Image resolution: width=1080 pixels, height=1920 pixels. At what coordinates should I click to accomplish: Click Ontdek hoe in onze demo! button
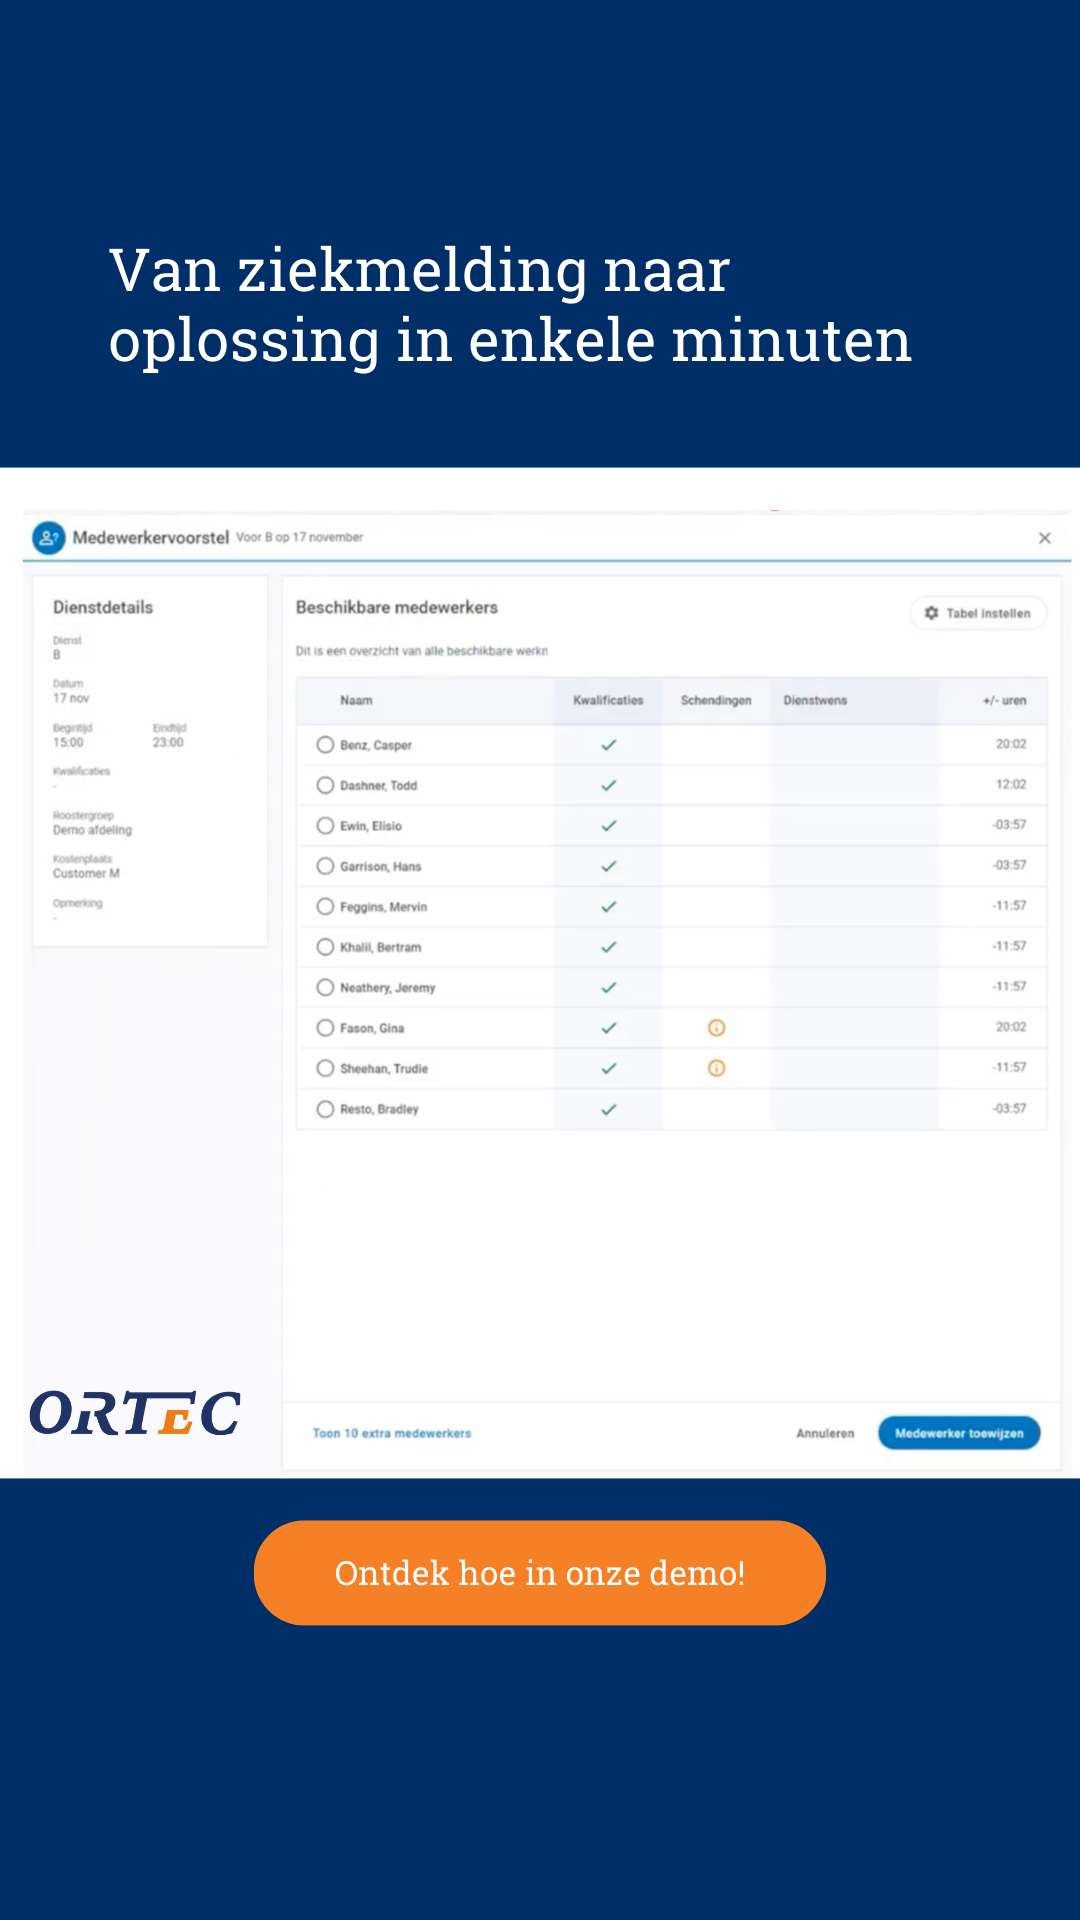pyautogui.click(x=540, y=1573)
